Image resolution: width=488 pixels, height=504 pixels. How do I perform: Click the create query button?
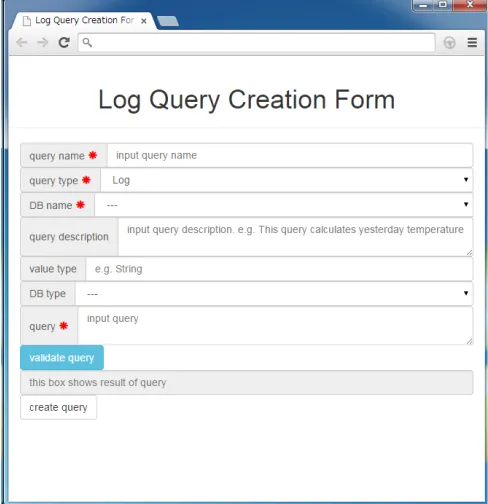tap(58, 407)
